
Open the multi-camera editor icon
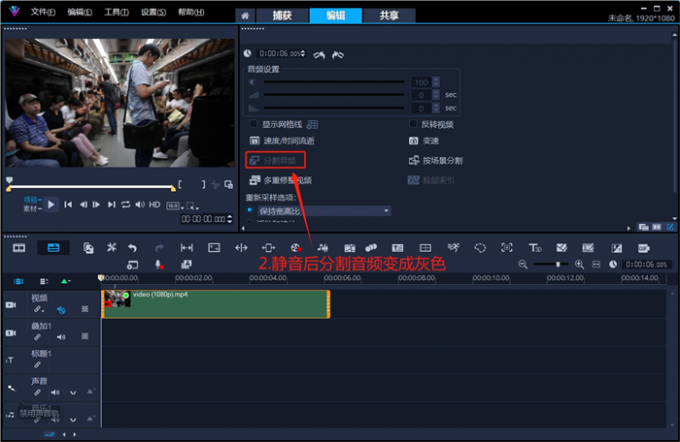(x=425, y=248)
